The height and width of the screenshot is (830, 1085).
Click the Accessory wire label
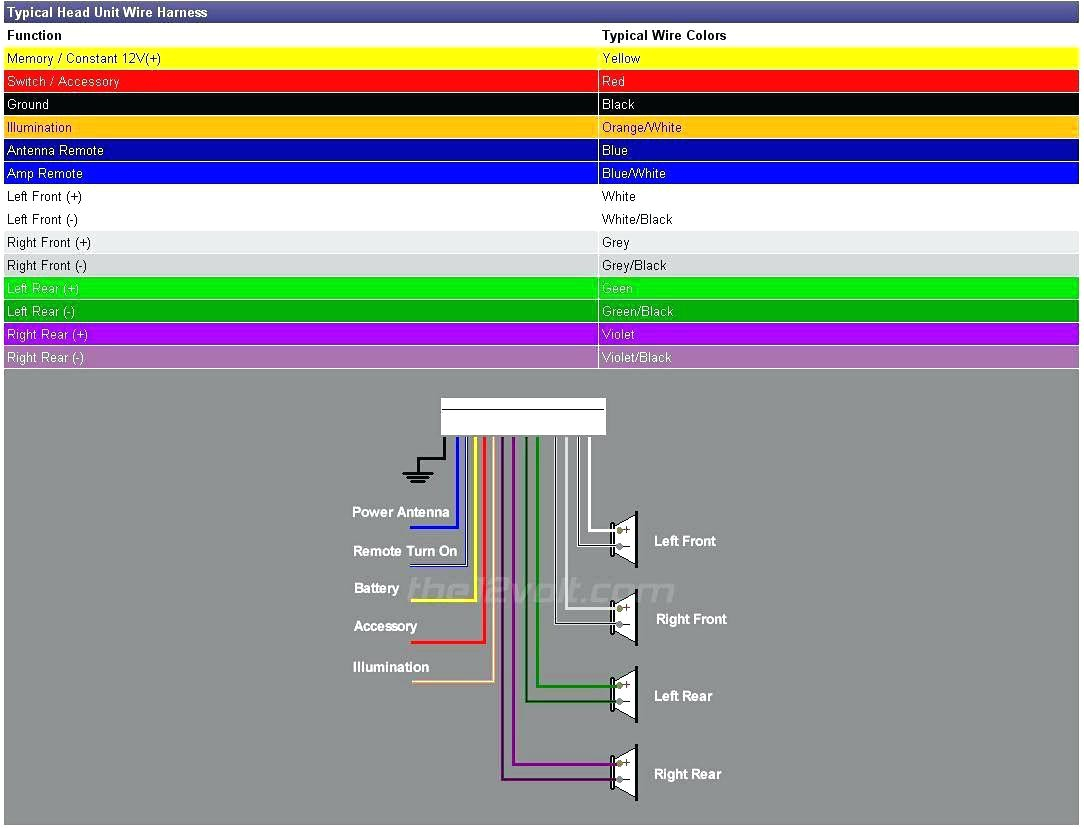point(385,626)
